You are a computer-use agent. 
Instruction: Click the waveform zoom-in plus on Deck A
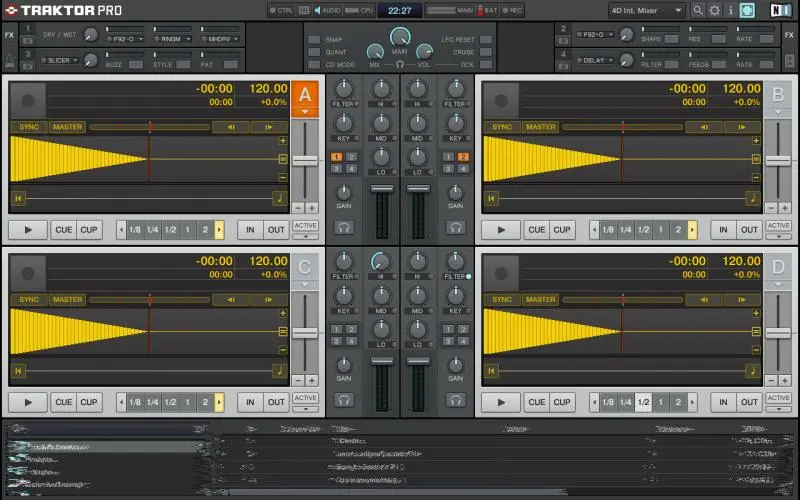point(283,141)
